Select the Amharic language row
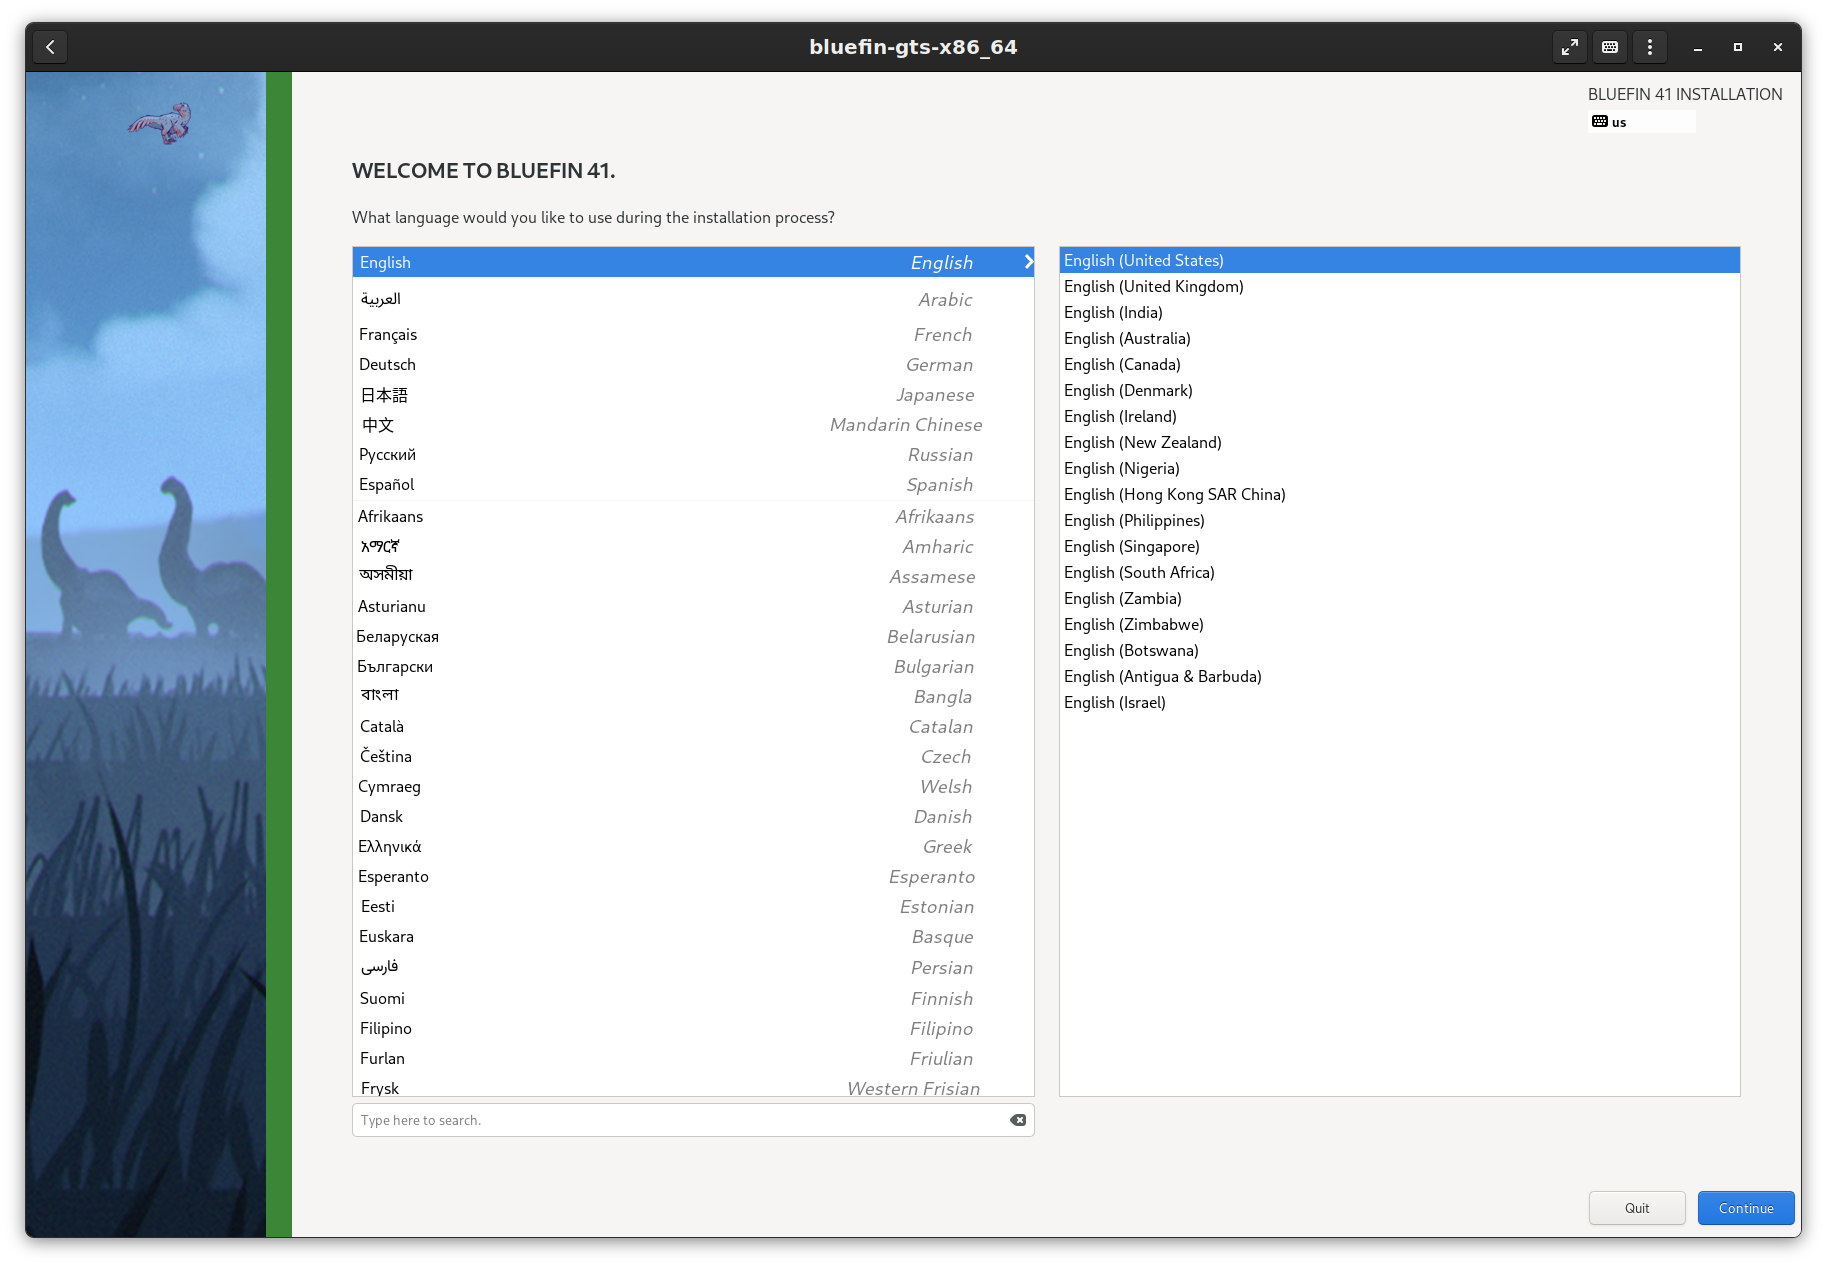 tap(693, 546)
